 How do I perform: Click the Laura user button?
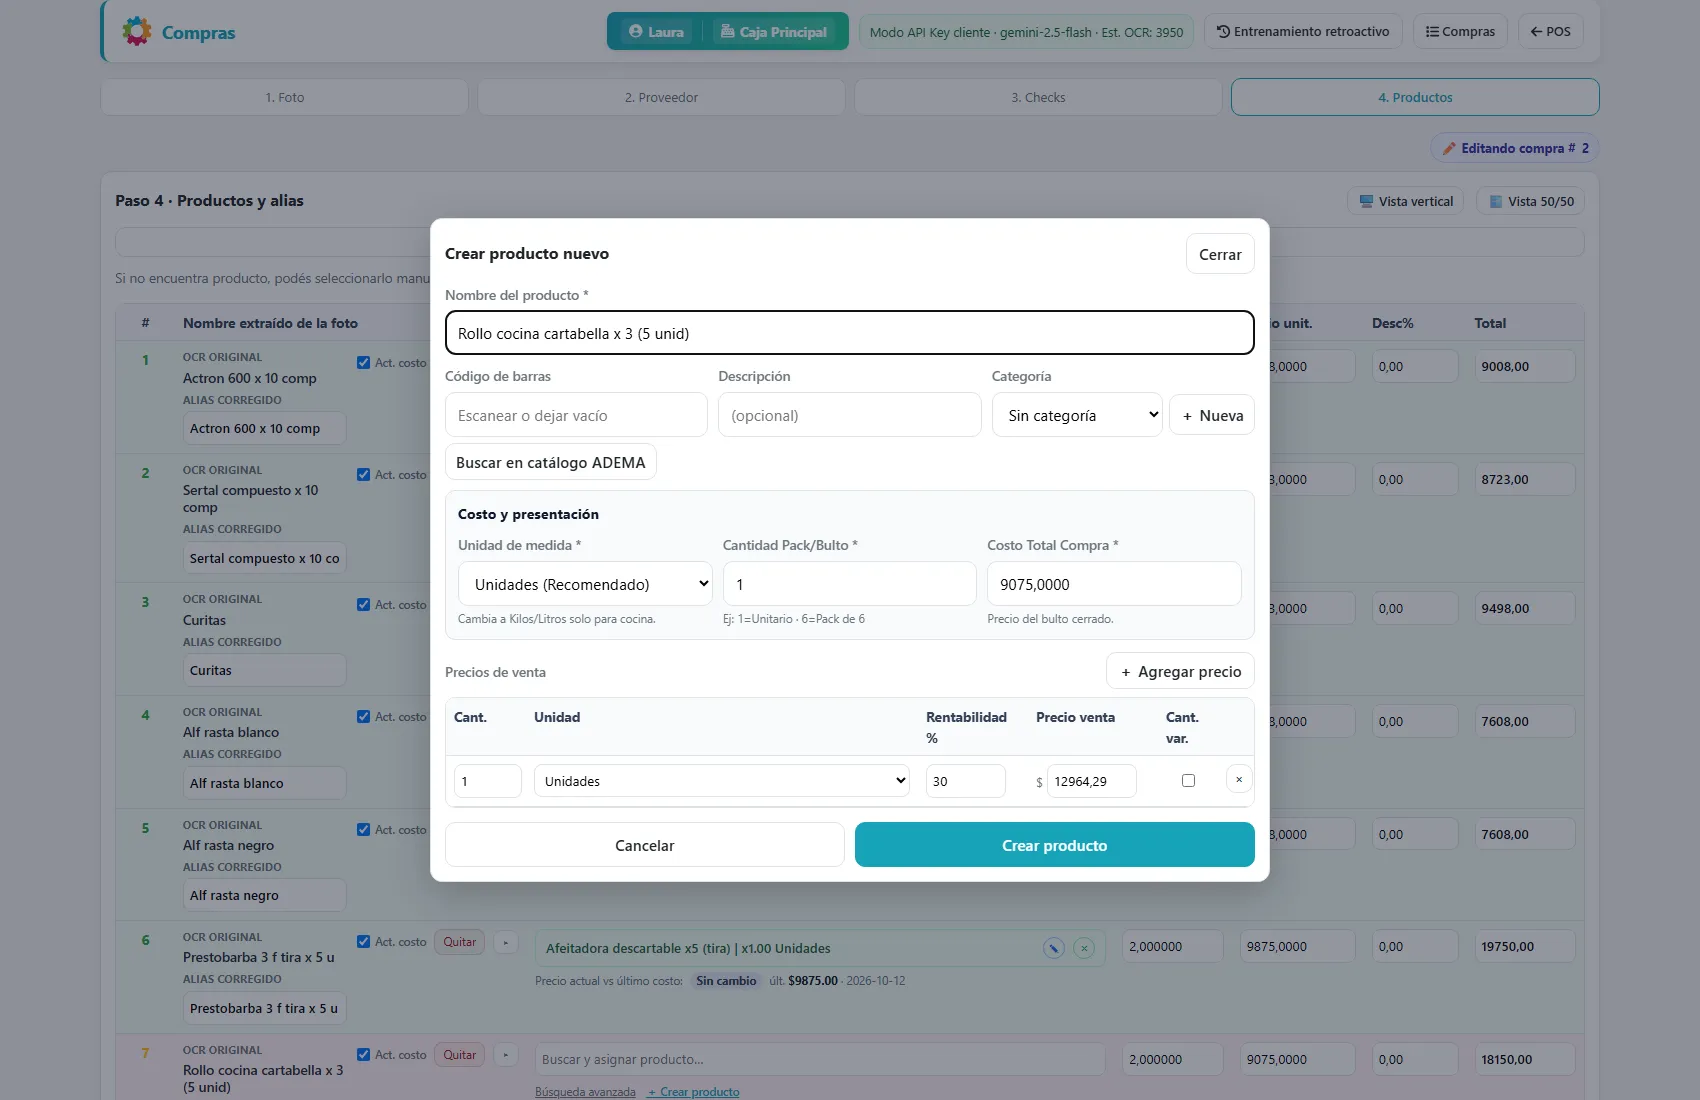tap(656, 32)
